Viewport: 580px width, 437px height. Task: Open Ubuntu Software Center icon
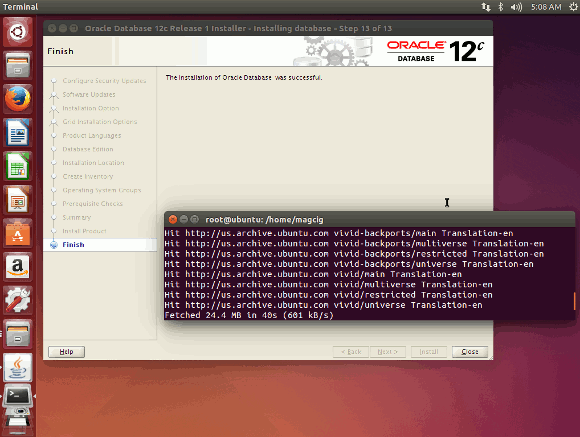tap(18, 233)
